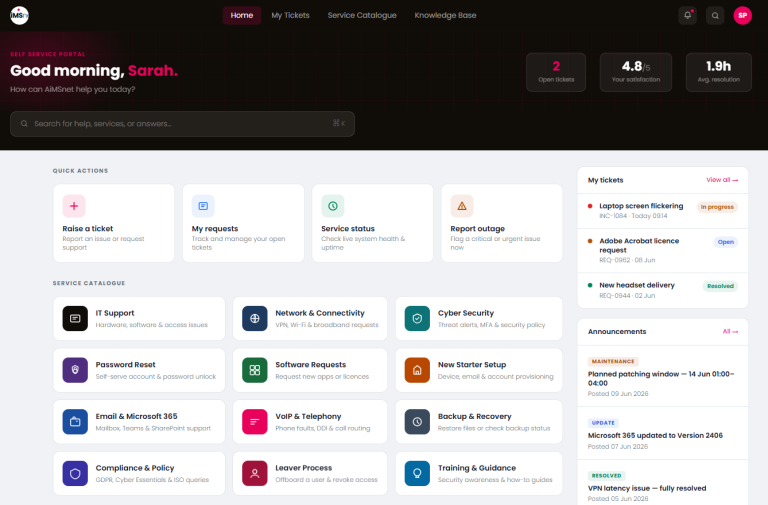768x505 pixels.
Task: Click the My requests list icon
Action: tap(203, 206)
